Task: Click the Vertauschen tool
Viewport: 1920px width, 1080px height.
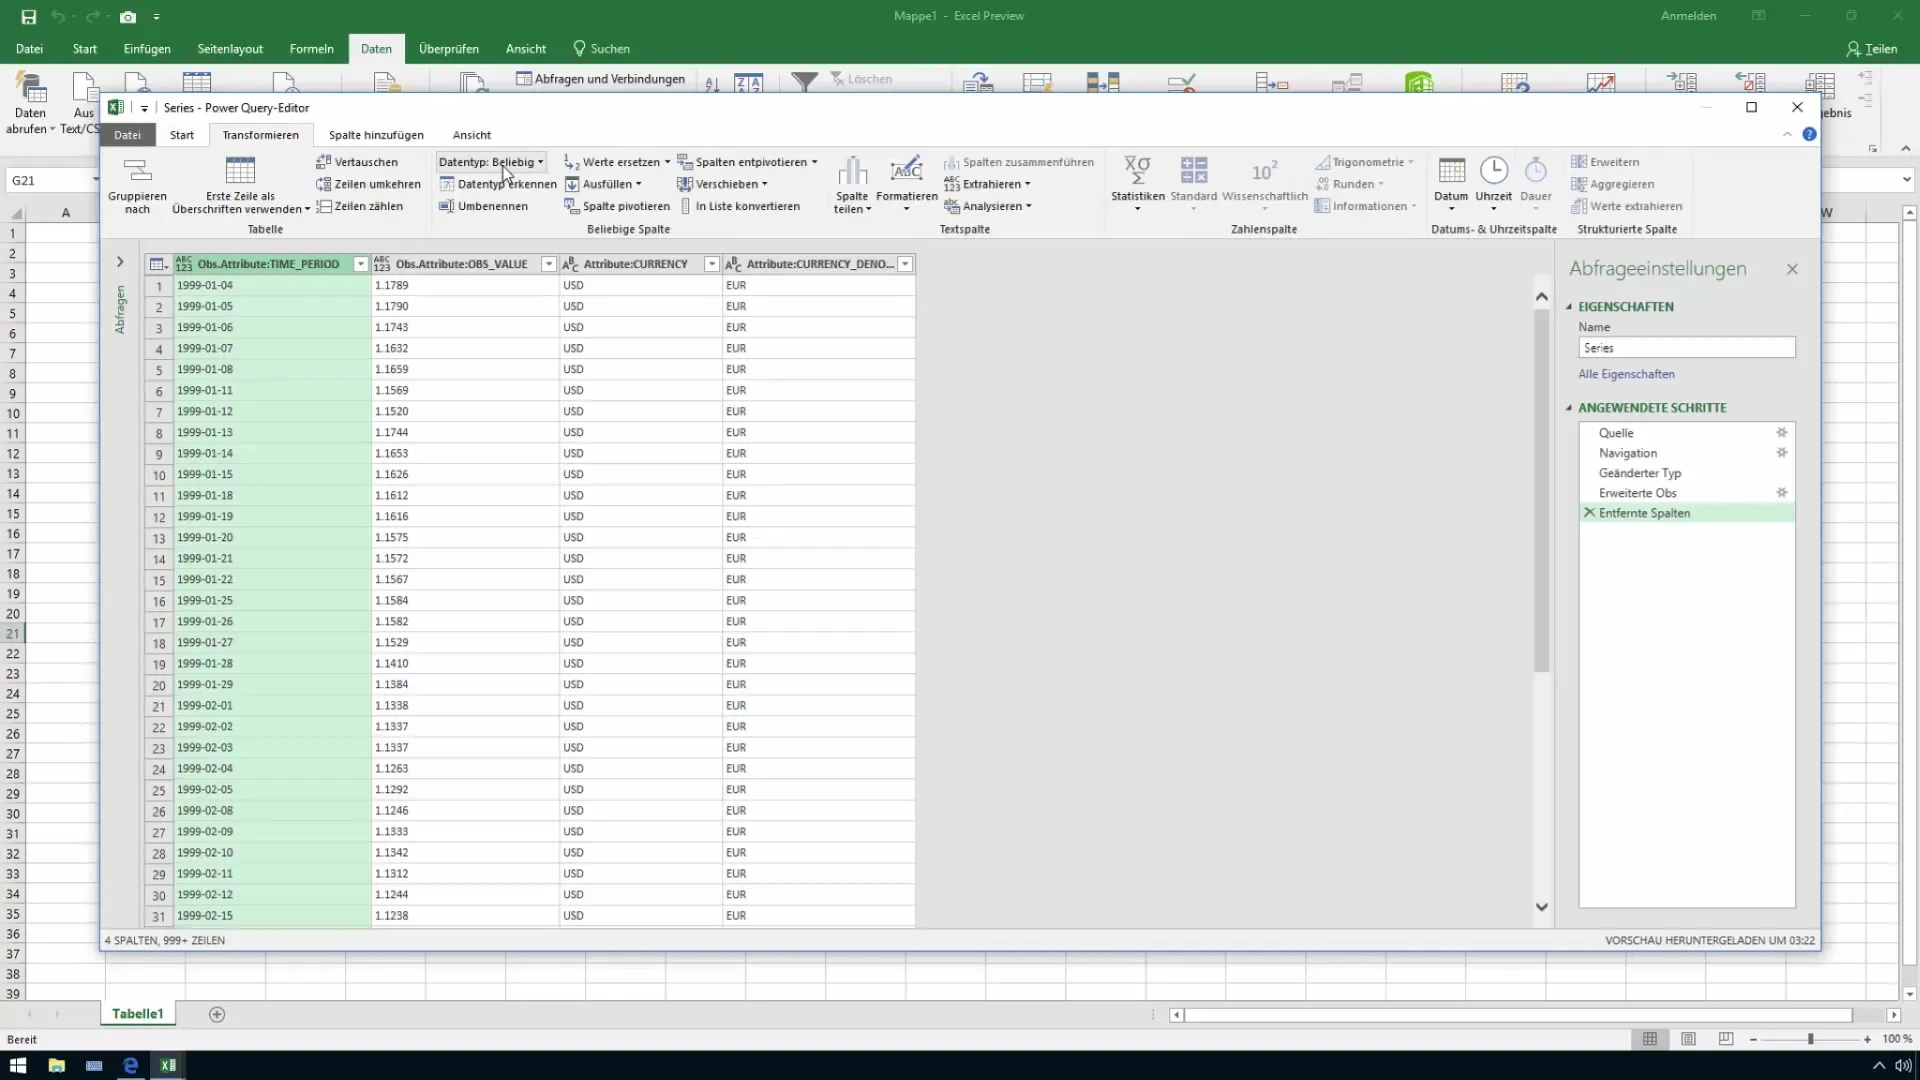Action: pos(357,162)
